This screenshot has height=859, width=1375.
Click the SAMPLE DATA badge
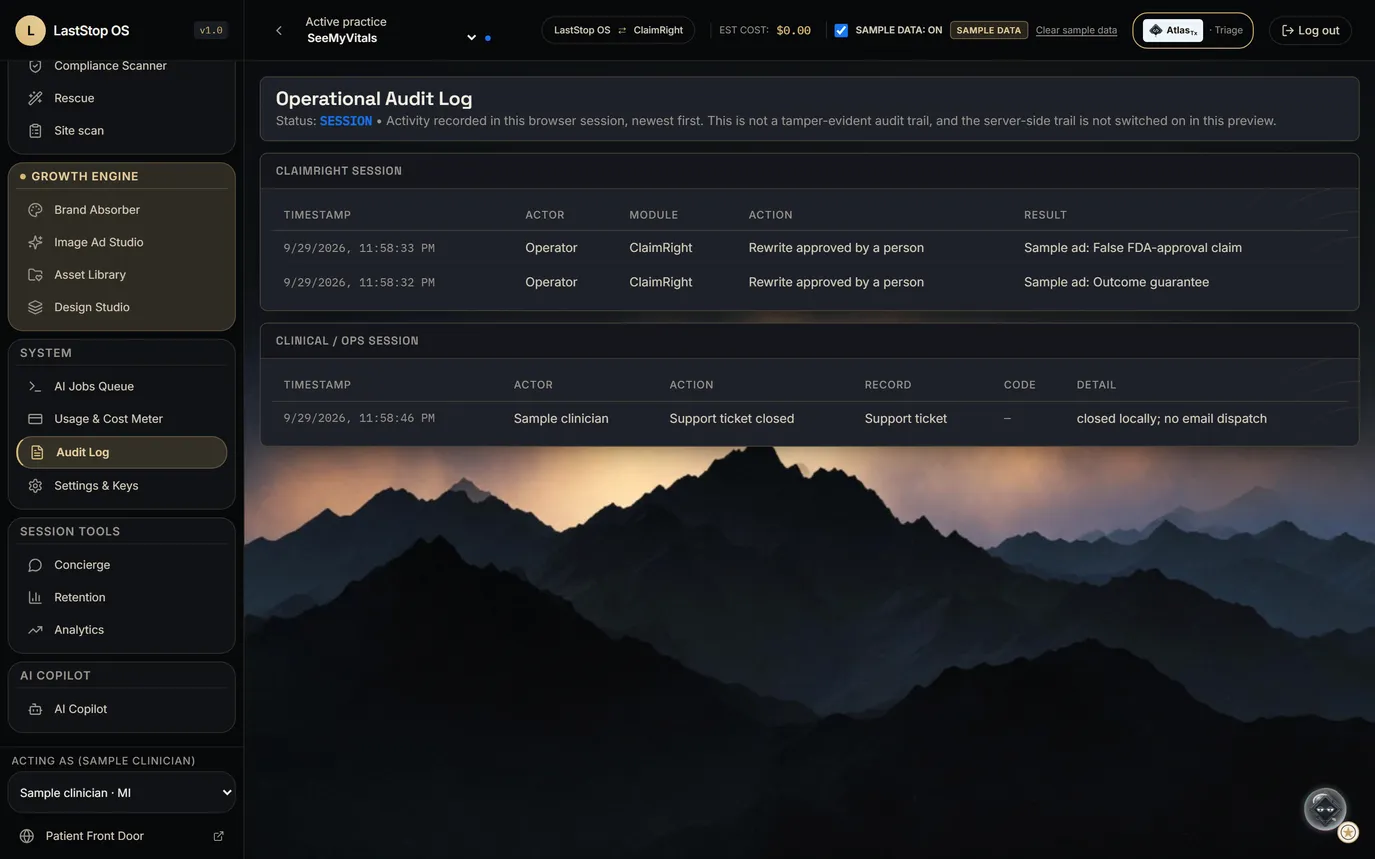coord(989,30)
